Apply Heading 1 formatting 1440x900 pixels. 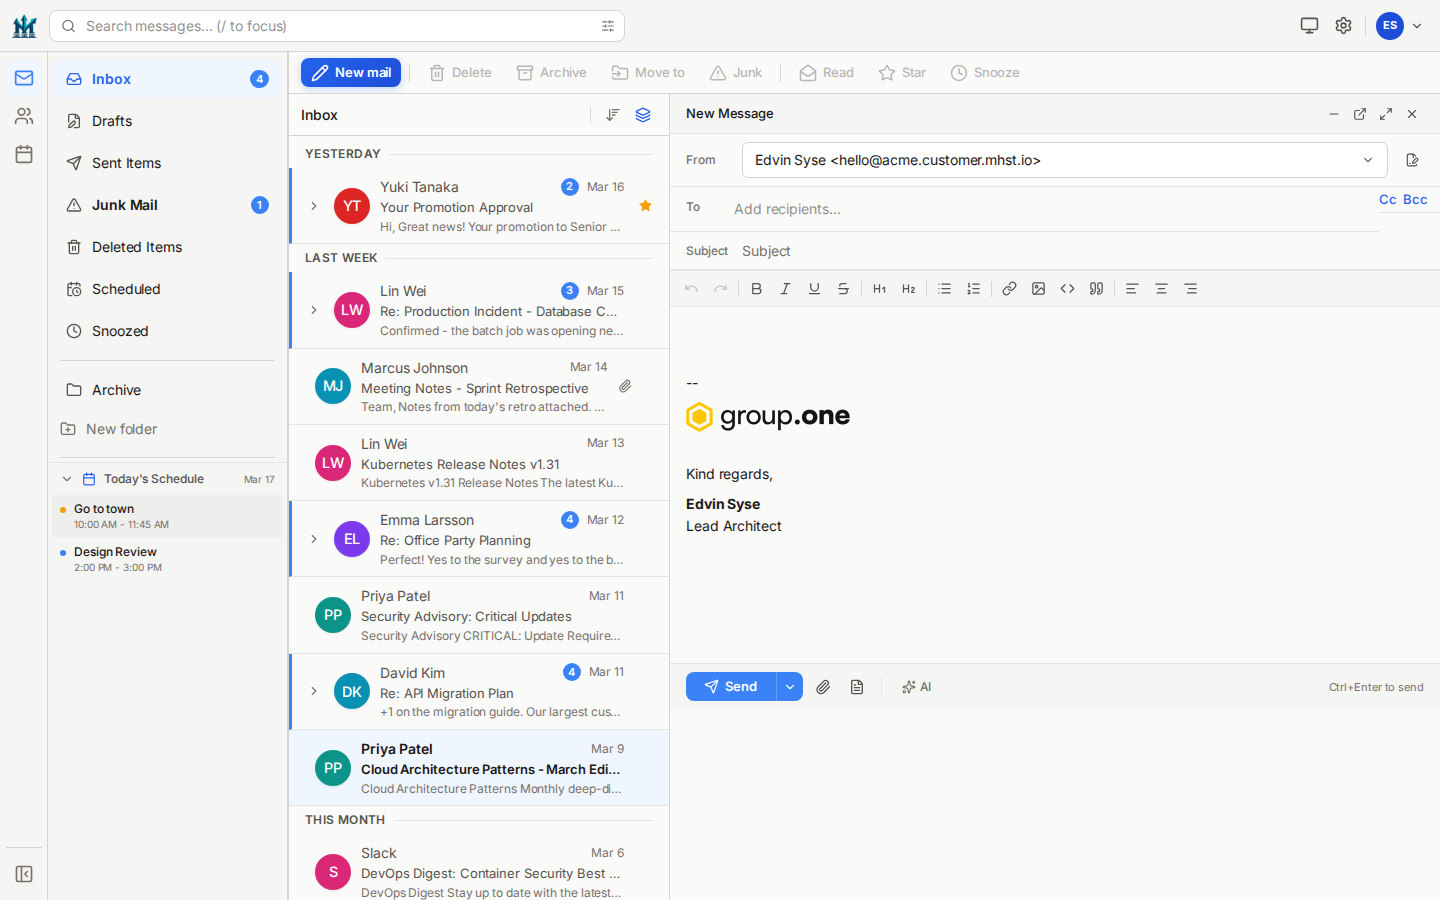point(879,288)
